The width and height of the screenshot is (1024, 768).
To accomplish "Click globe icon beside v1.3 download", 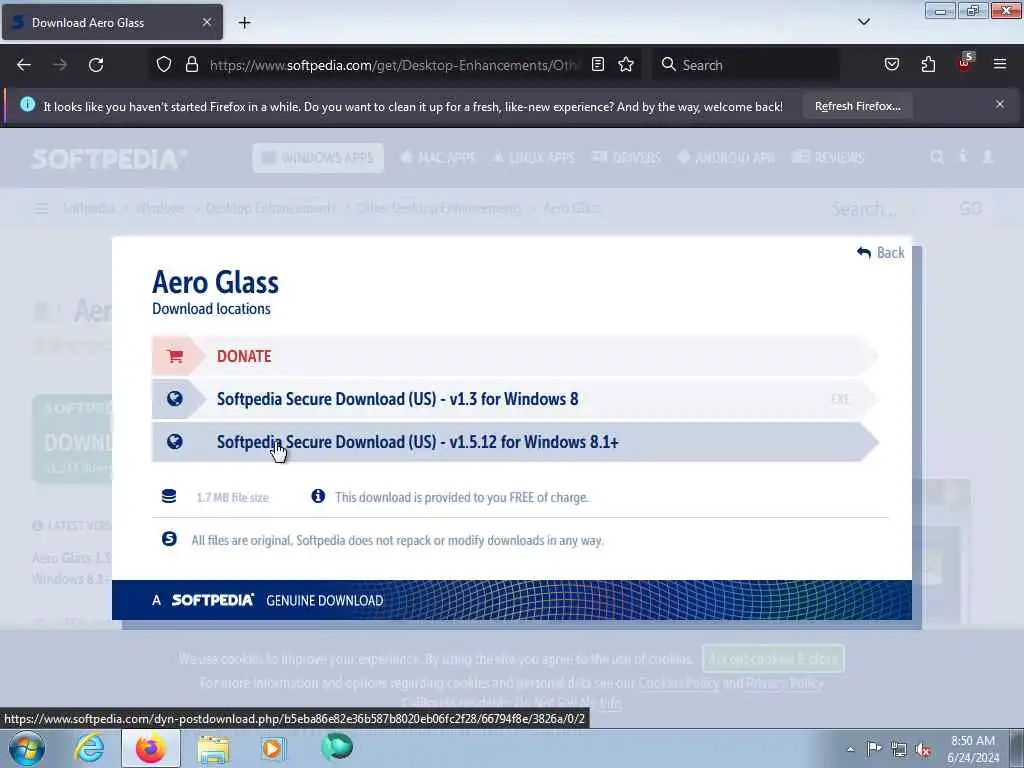I will (174, 398).
